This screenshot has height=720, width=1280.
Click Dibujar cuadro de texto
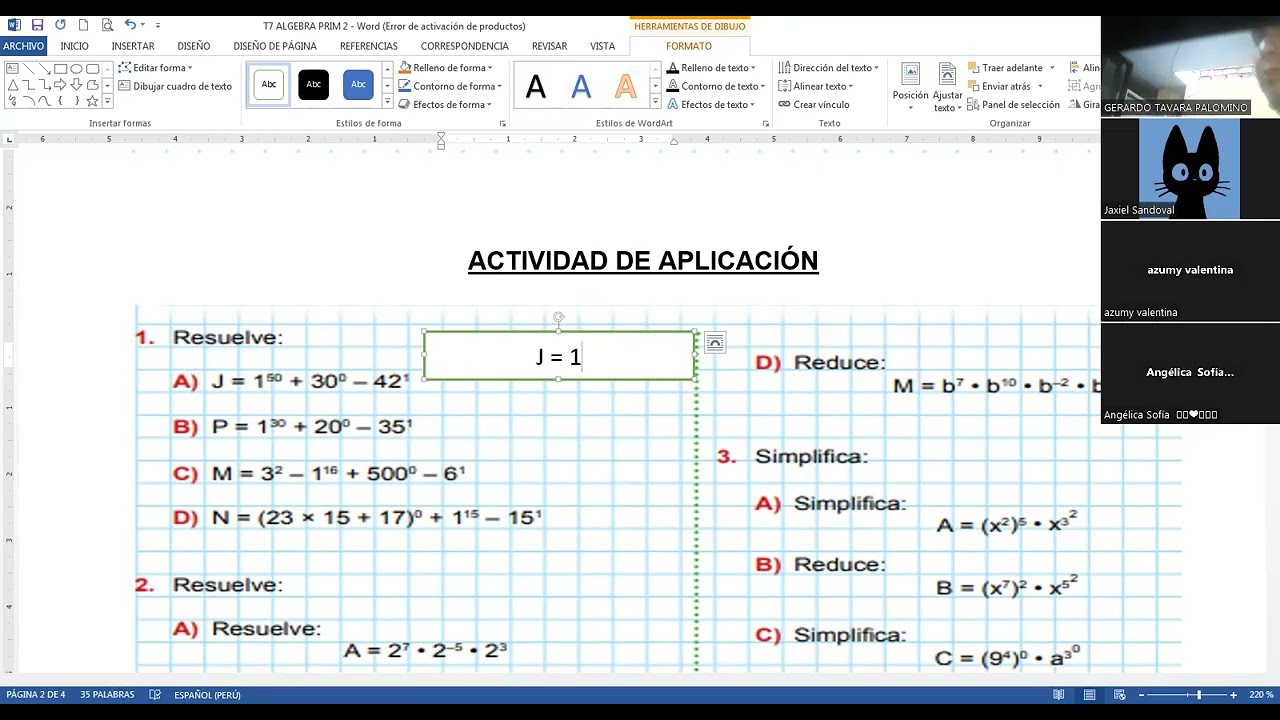coord(175,86)
